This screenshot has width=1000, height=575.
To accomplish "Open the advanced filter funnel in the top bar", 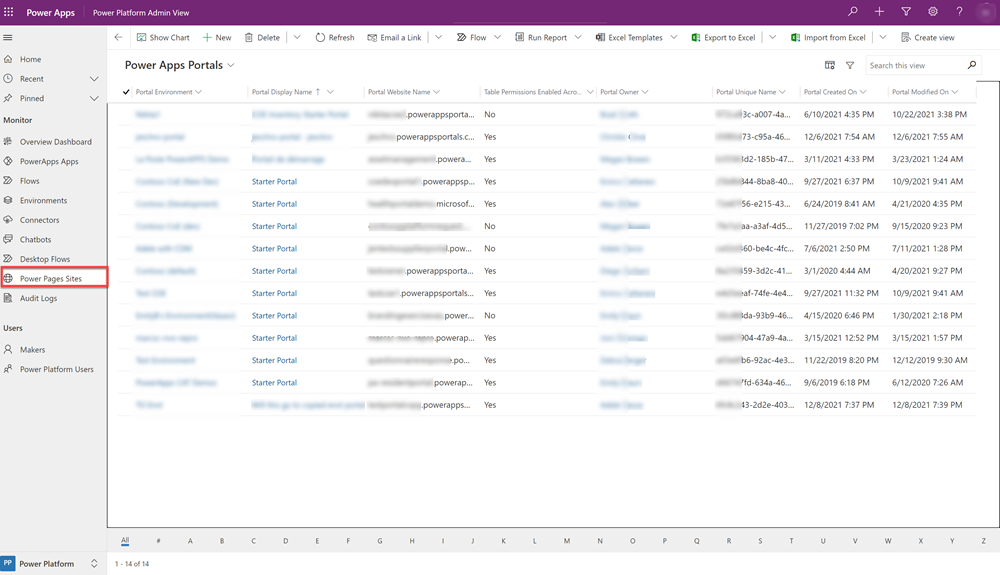I will point(906,11).
